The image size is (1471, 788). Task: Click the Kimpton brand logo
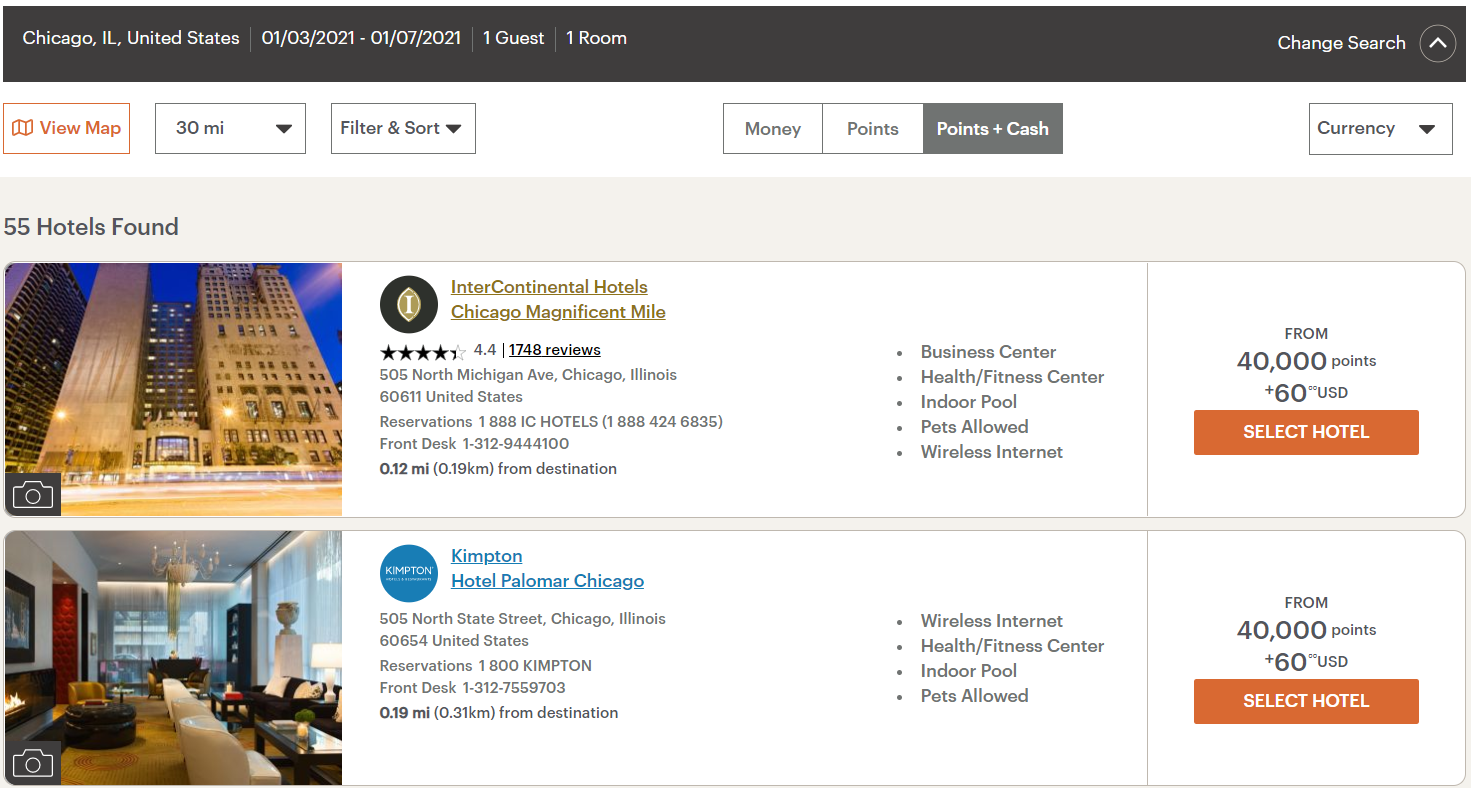pyautogui.click(x=409, y=573)
